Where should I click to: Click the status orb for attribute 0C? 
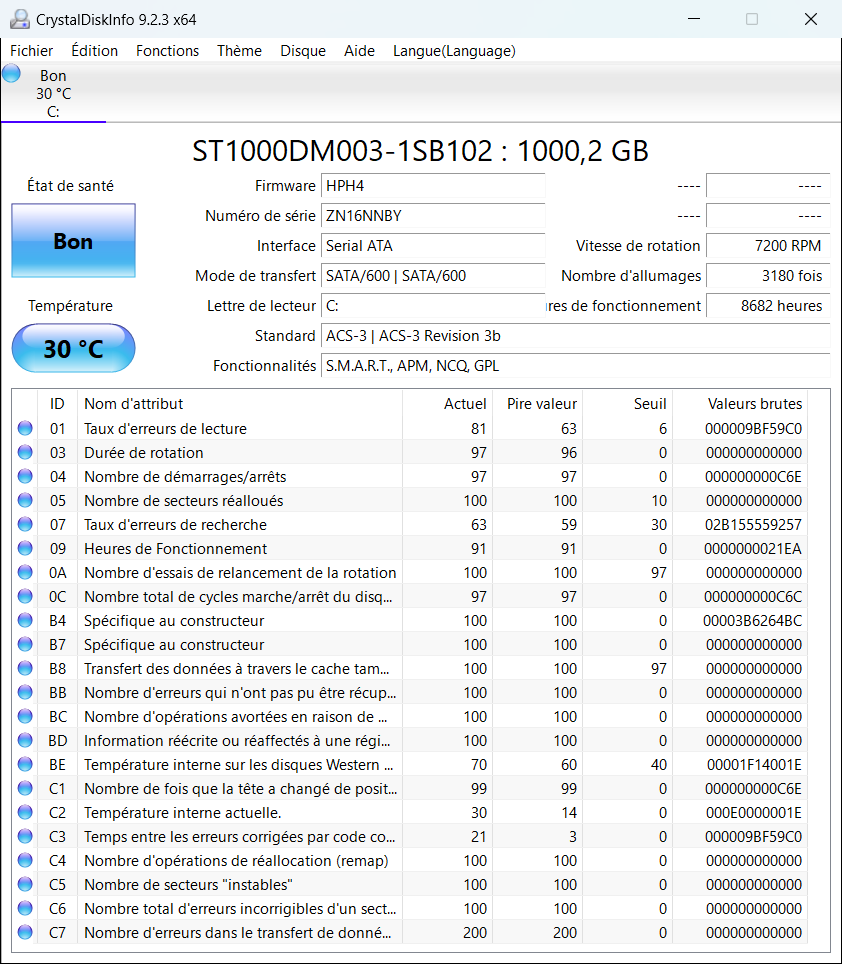point(25,596)
